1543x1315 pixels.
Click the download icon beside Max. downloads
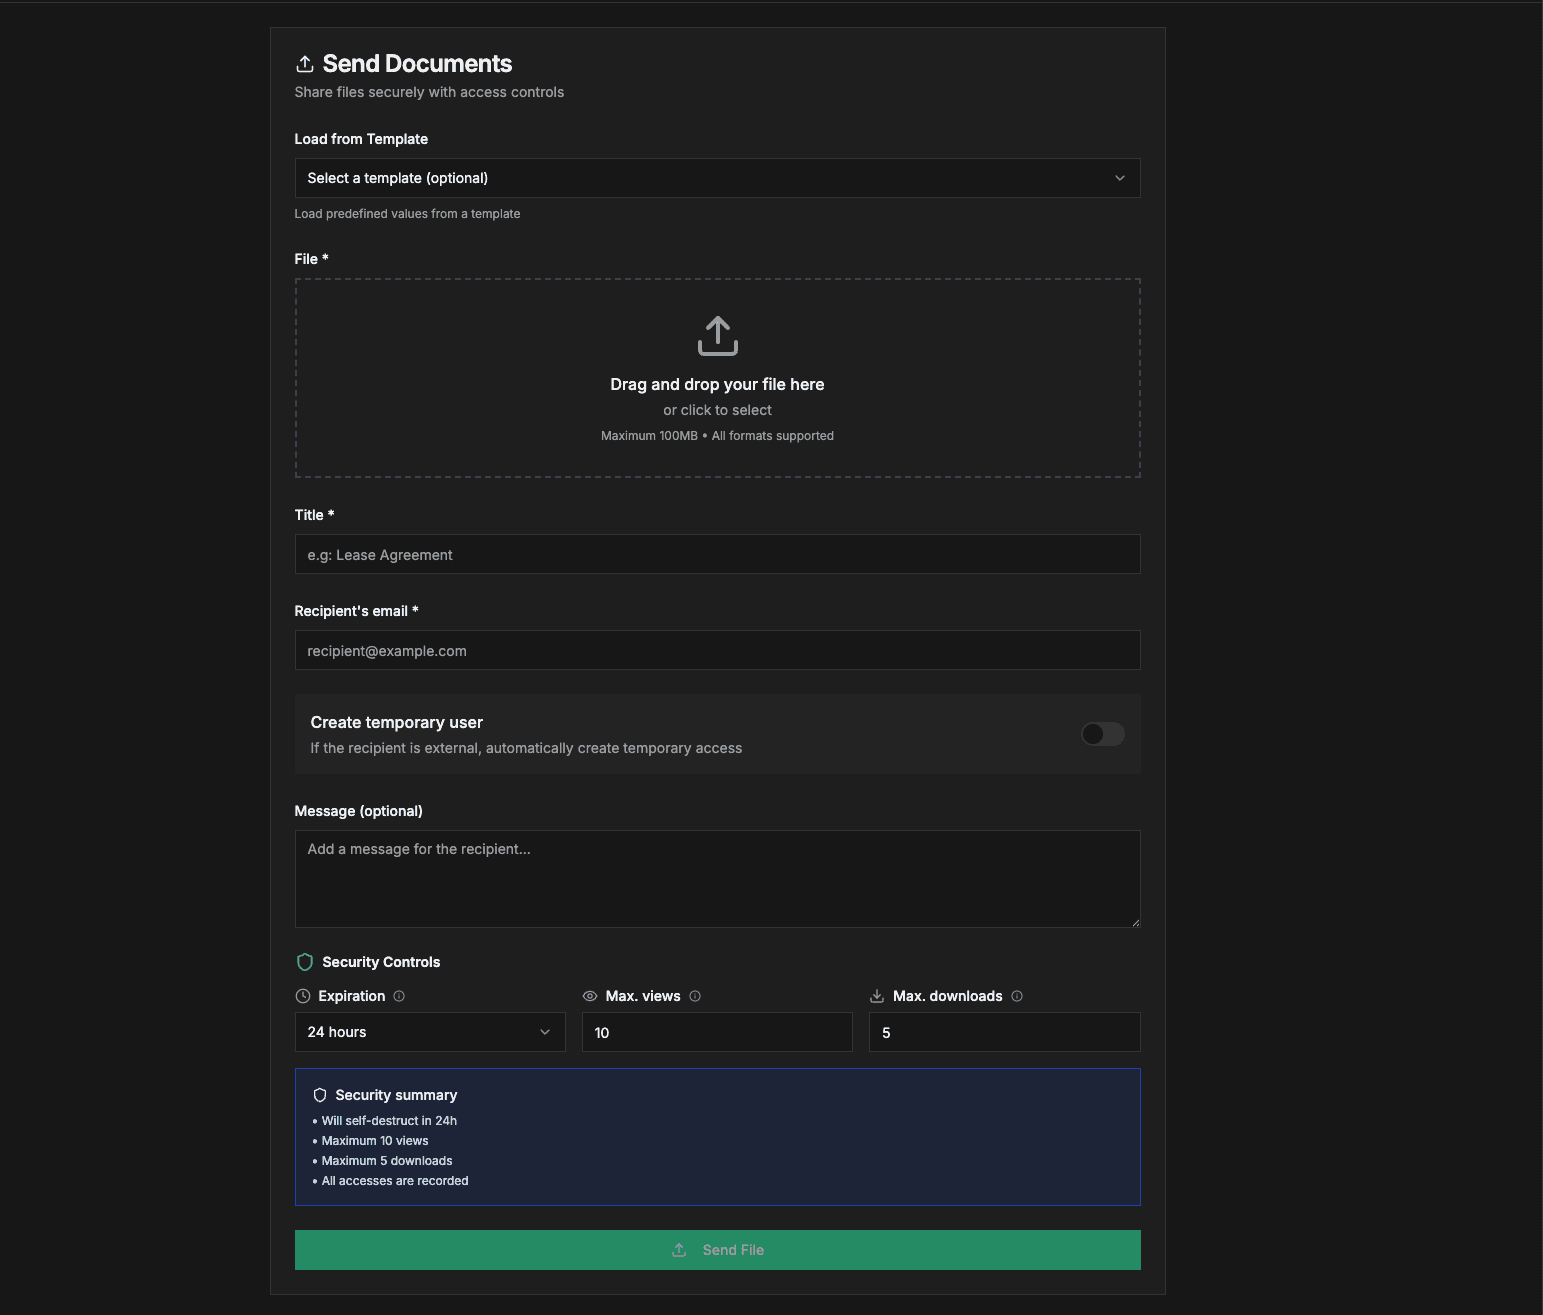pos(876,996)
